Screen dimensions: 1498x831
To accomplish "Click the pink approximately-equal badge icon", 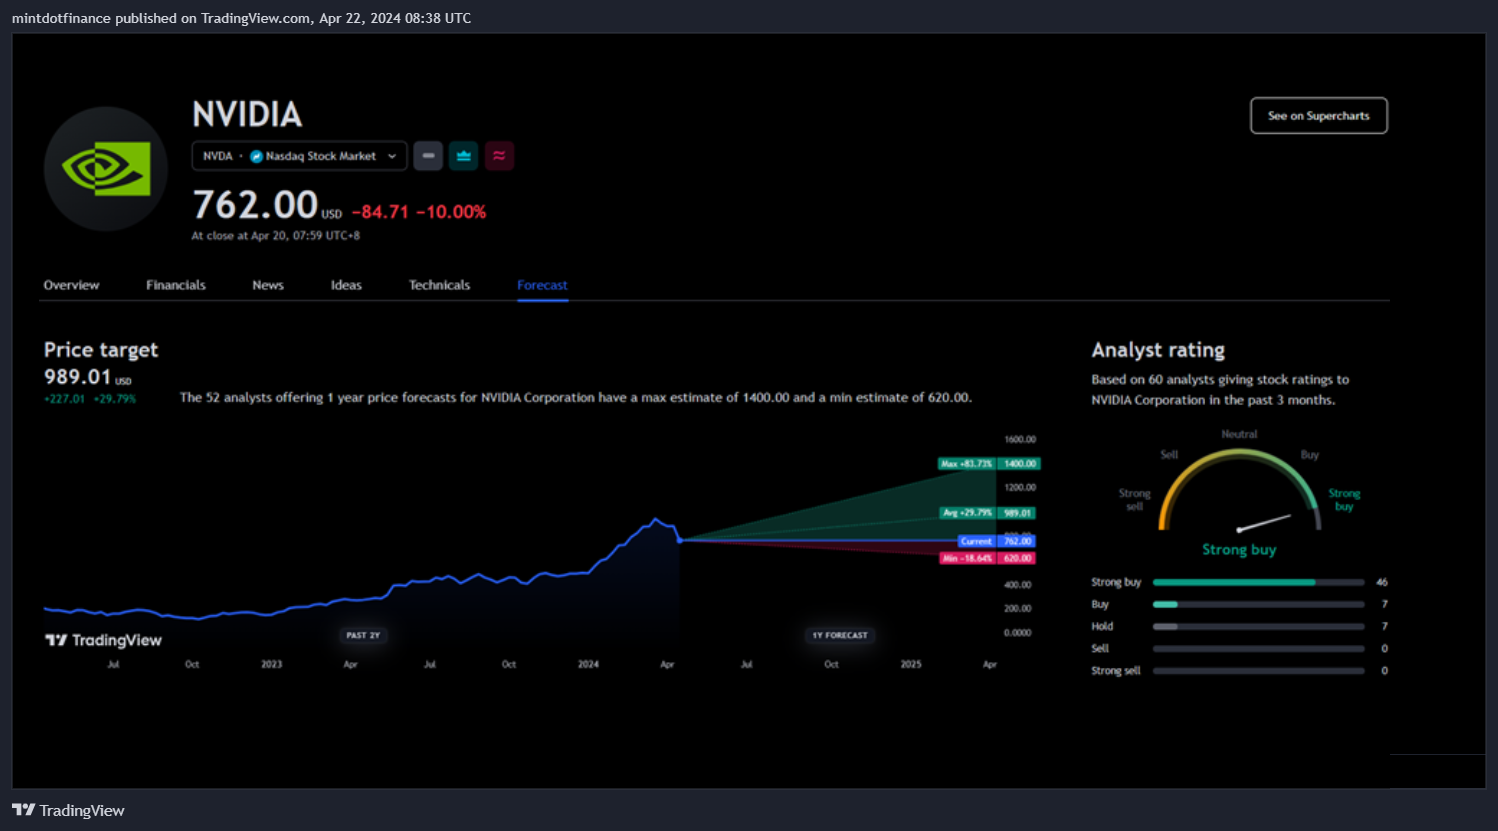I will point(499,156).
